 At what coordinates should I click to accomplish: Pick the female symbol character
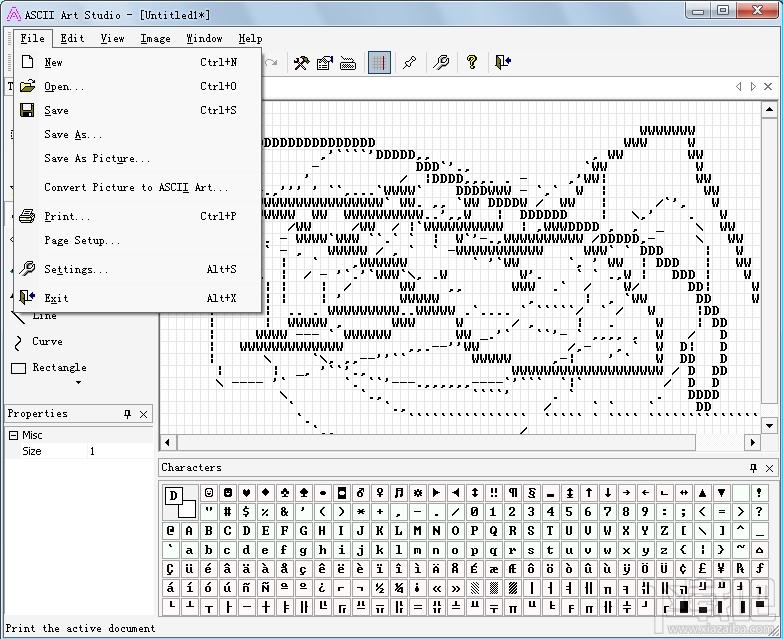[x=380, y=493]
